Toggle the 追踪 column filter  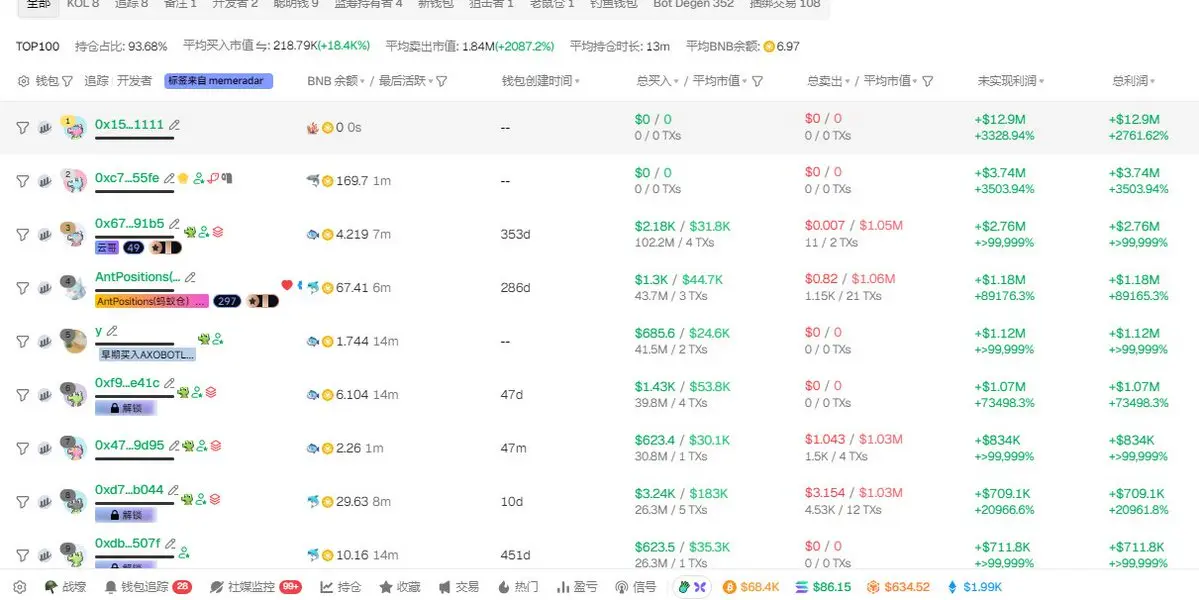coord(96,81)
